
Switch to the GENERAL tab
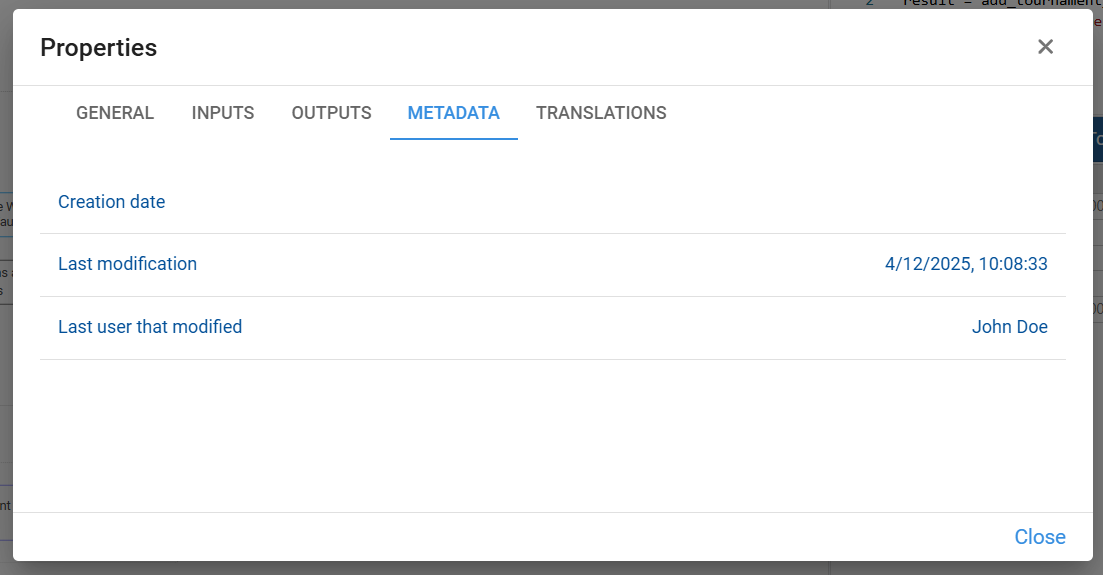tap(115, 113)
